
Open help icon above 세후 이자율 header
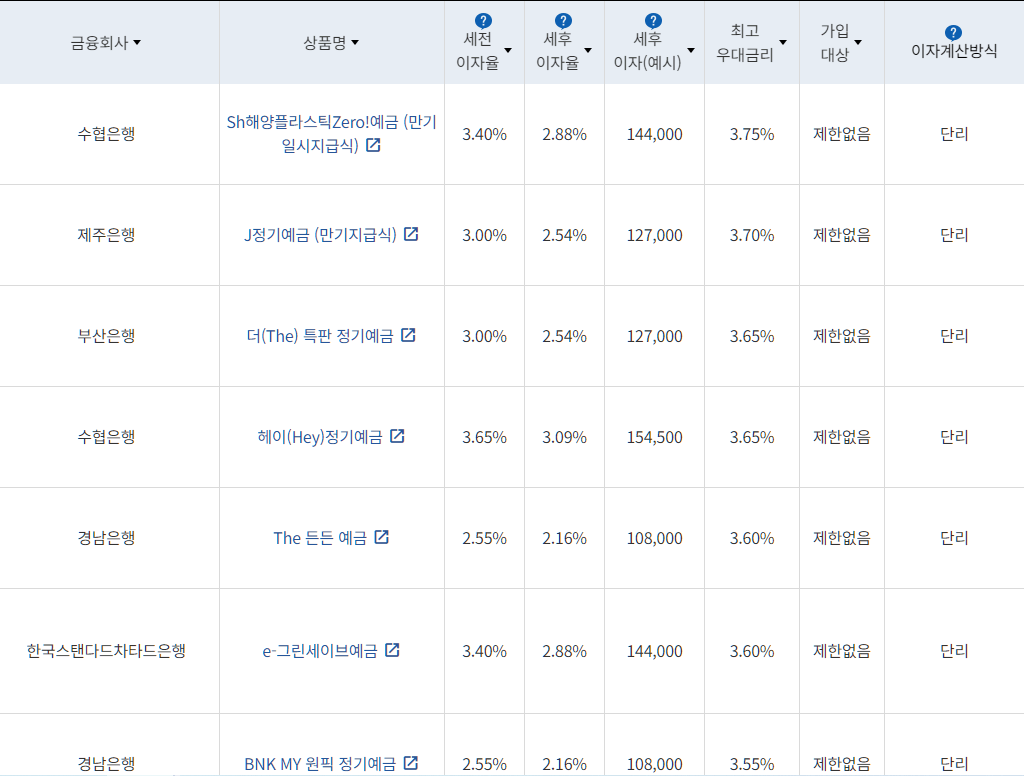click(x=563, y=21)
